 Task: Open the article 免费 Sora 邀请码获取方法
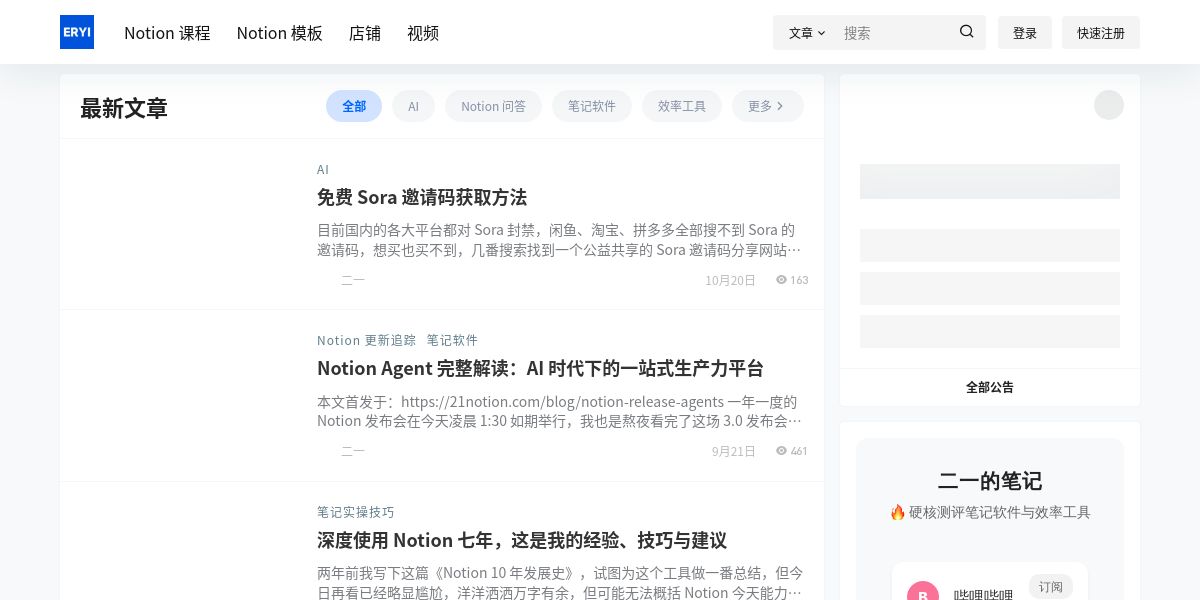click(422, 197)
